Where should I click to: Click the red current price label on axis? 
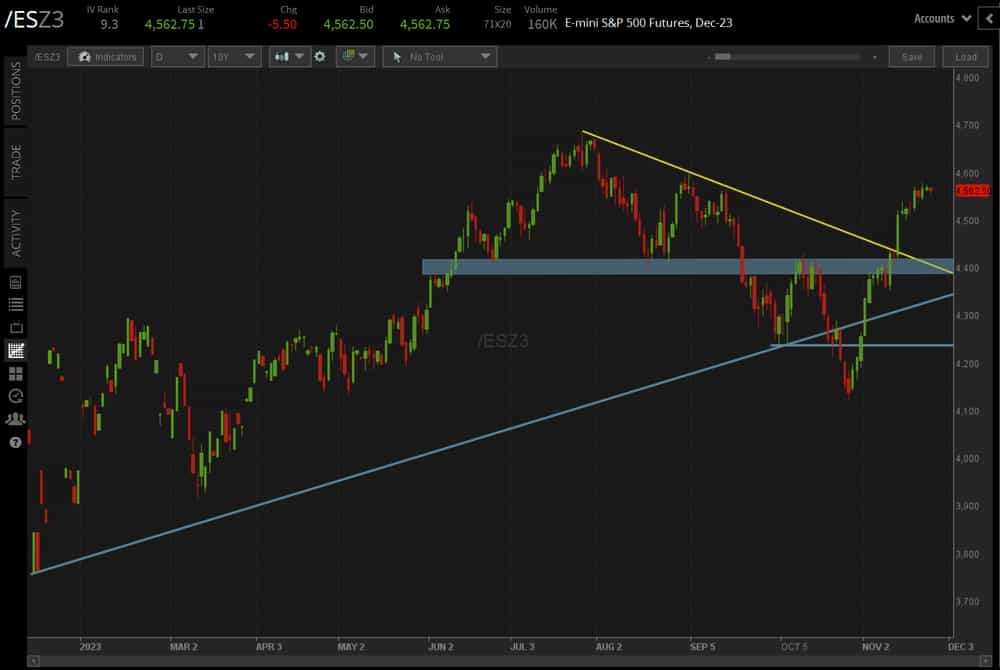(x=973, y=190)
